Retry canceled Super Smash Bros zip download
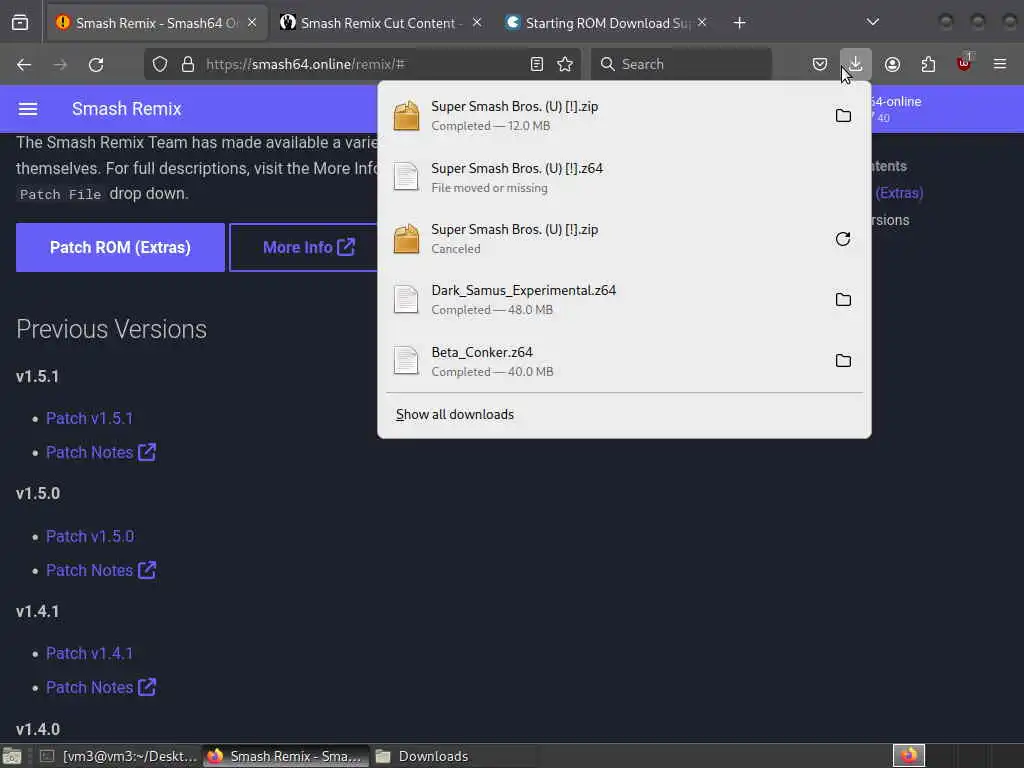Viewport: 1024px width, 768px height. tap(843, 239)
